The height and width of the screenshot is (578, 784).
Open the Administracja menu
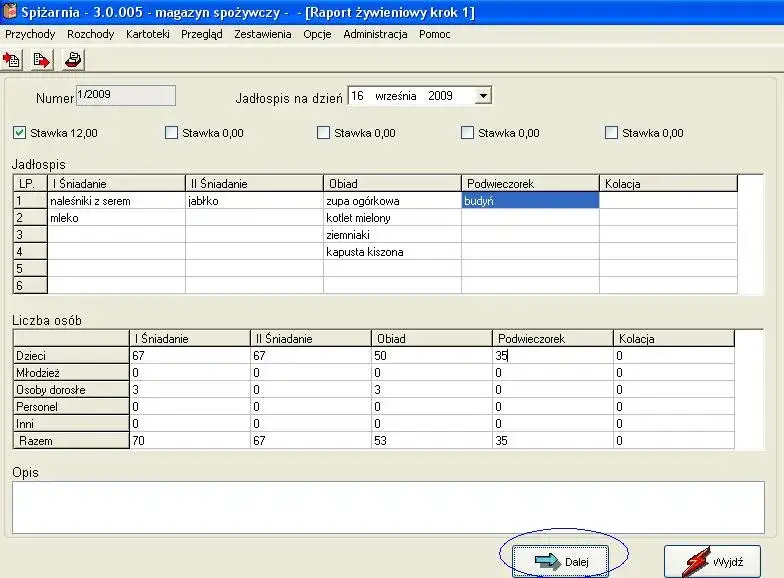[375, 34]
